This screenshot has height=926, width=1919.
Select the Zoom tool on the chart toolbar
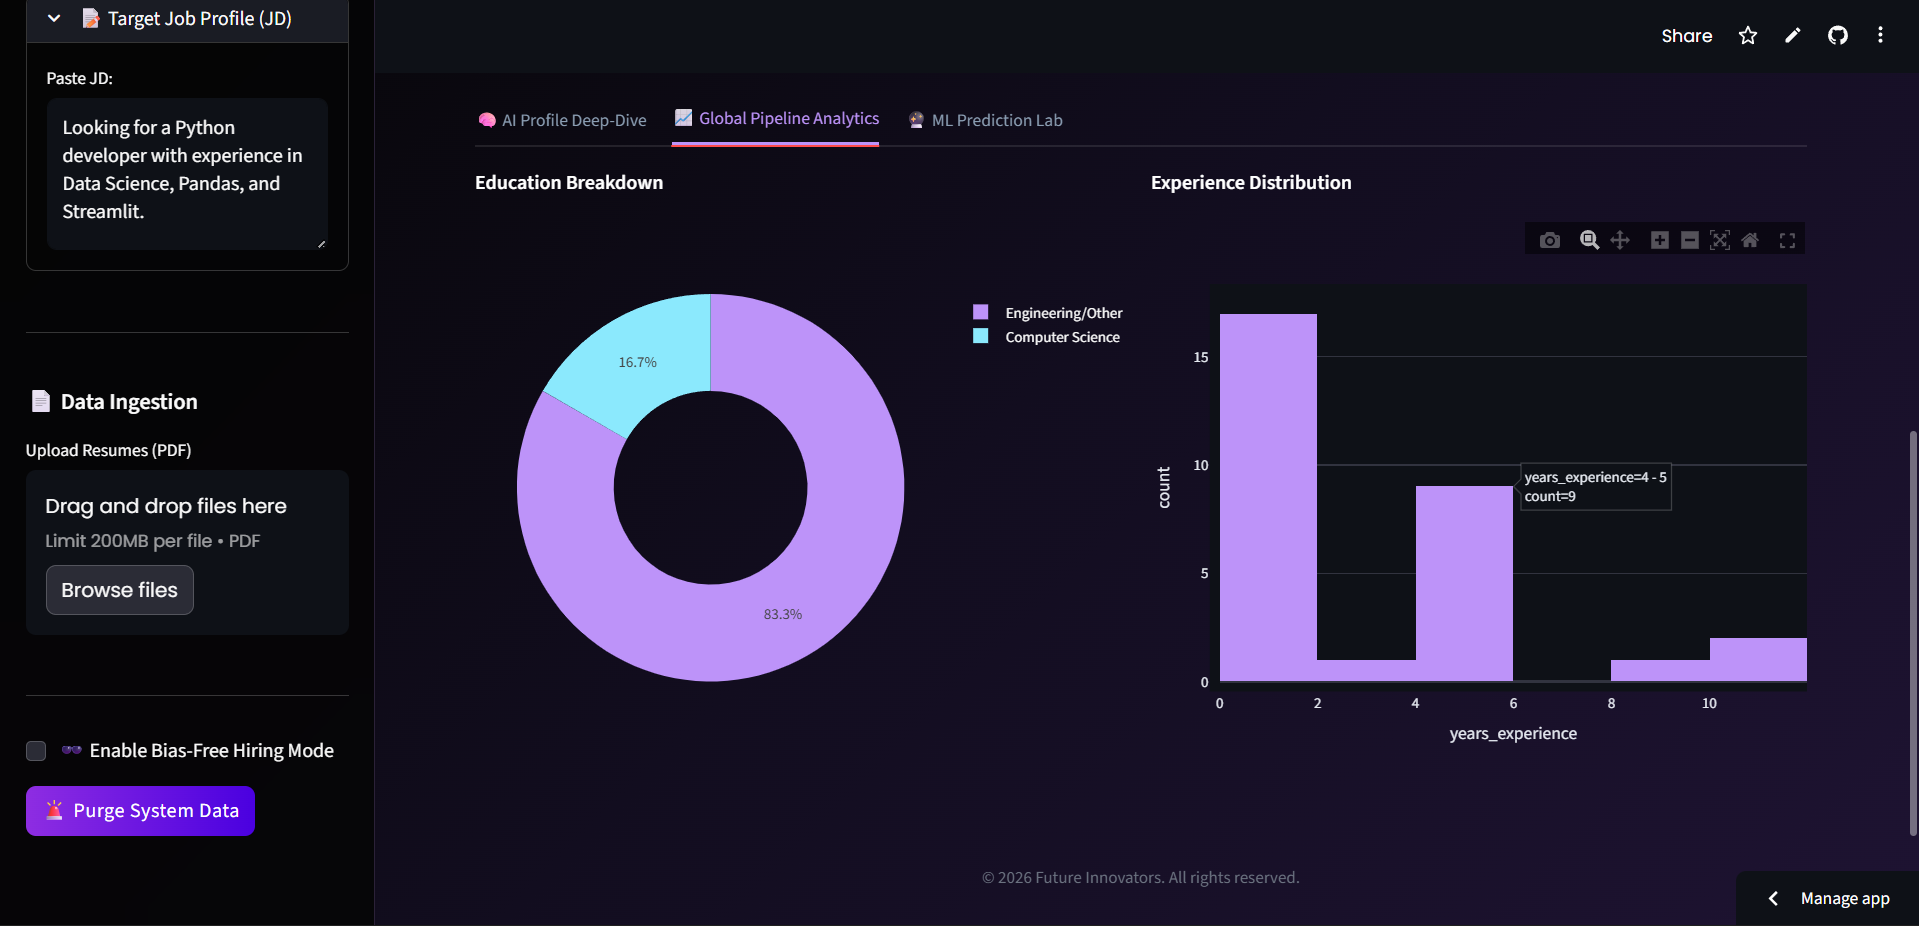(x=1589, y=240)
